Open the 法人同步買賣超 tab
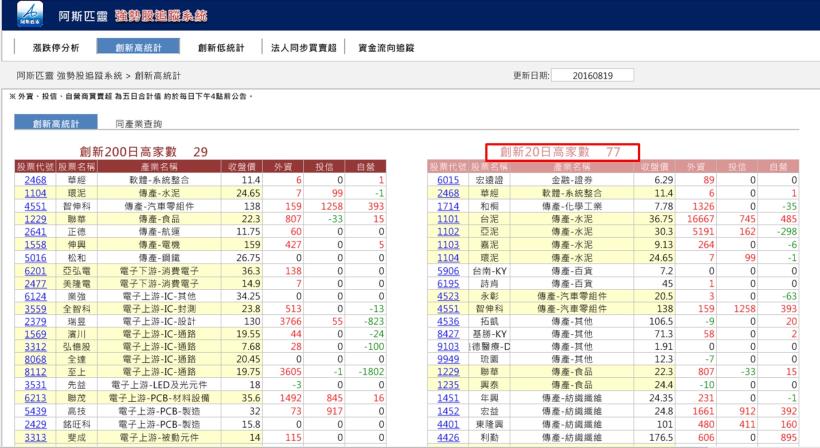This screenshot has width=820, height=448. coord(303,48)
